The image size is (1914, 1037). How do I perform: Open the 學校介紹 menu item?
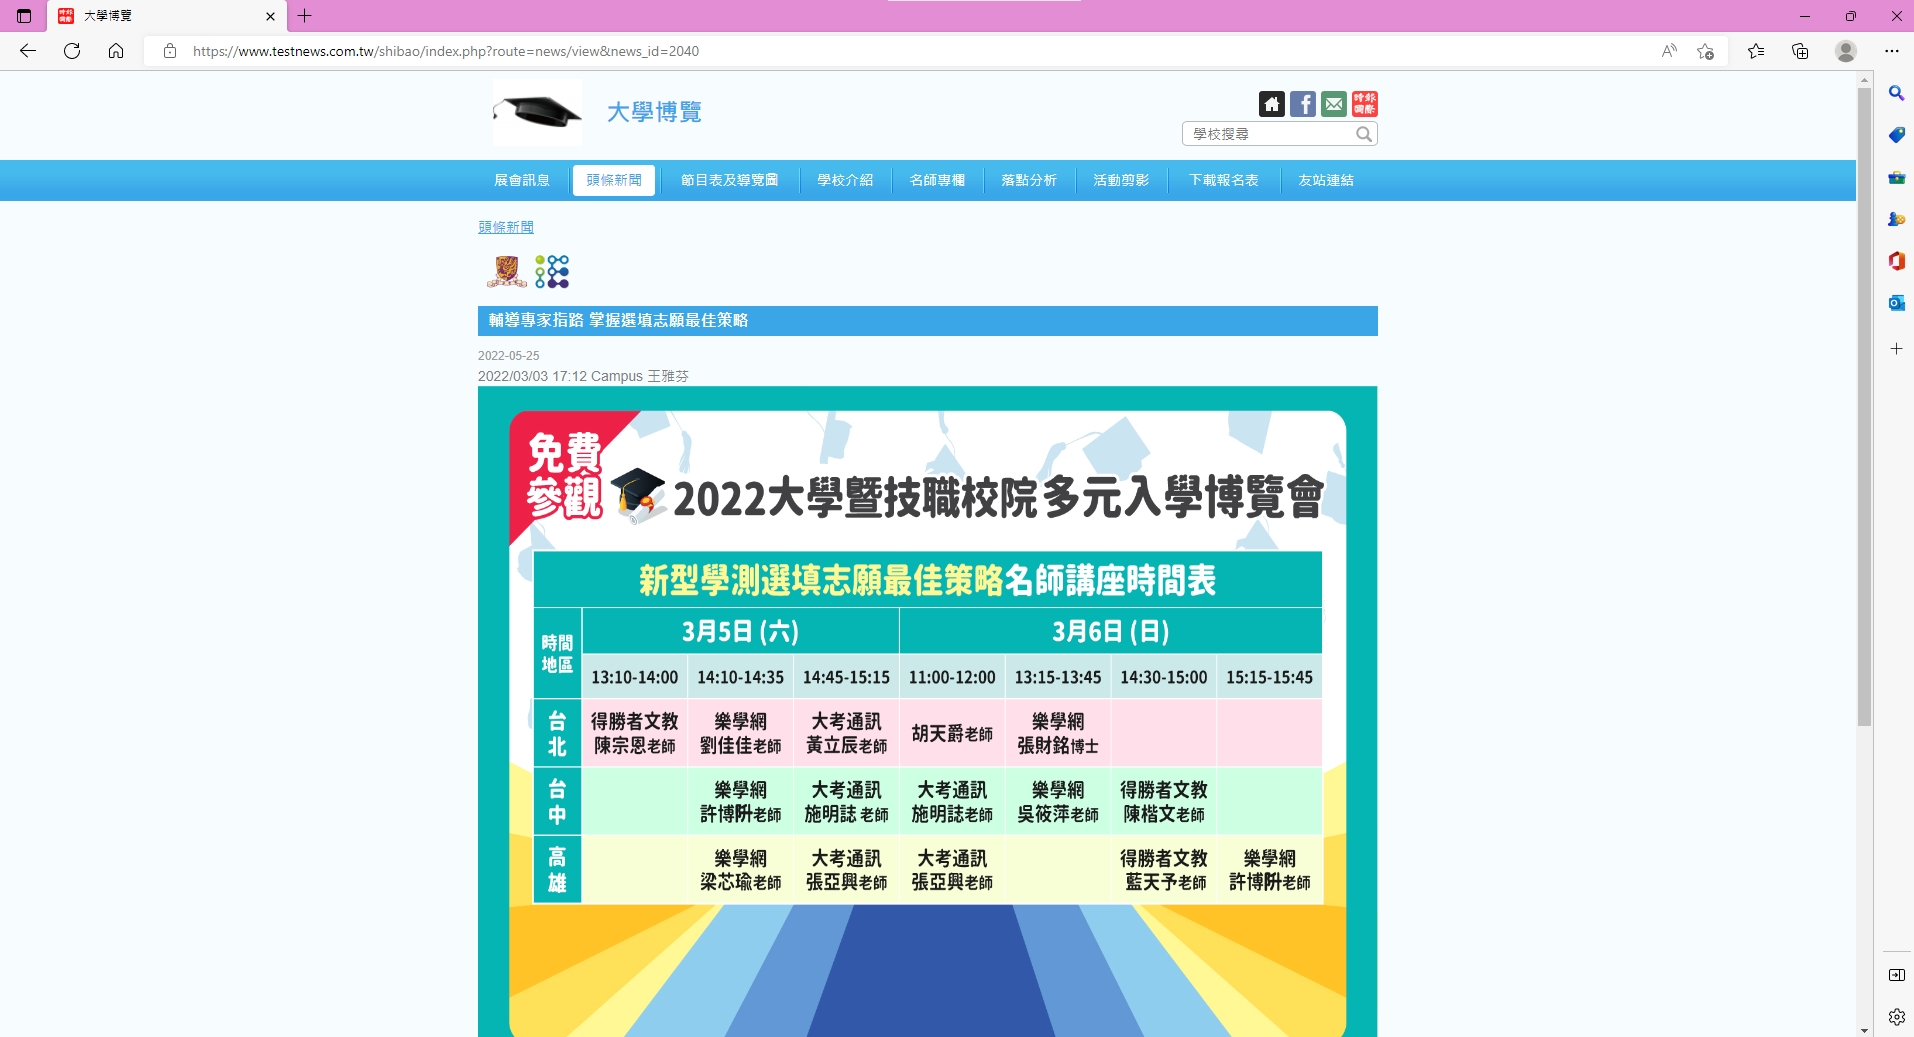click(x=846, y=180)
